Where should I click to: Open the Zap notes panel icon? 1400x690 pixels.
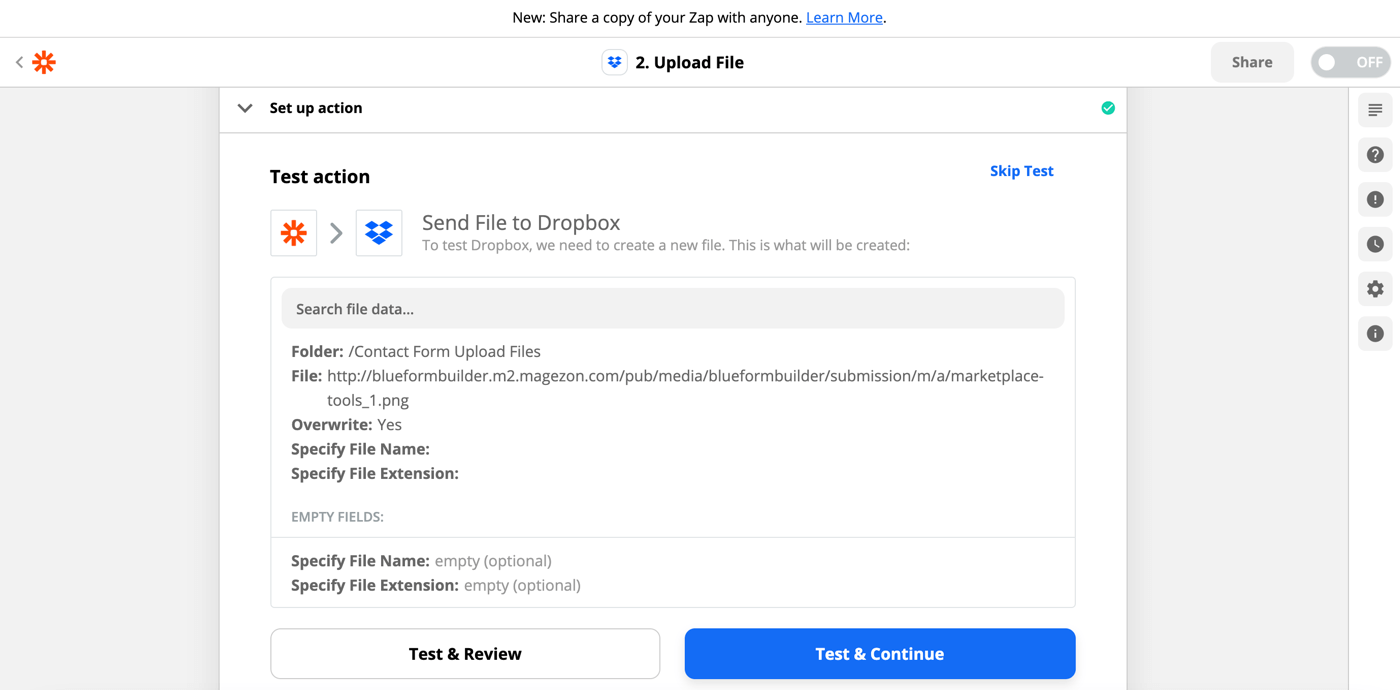coord(1374,110)
